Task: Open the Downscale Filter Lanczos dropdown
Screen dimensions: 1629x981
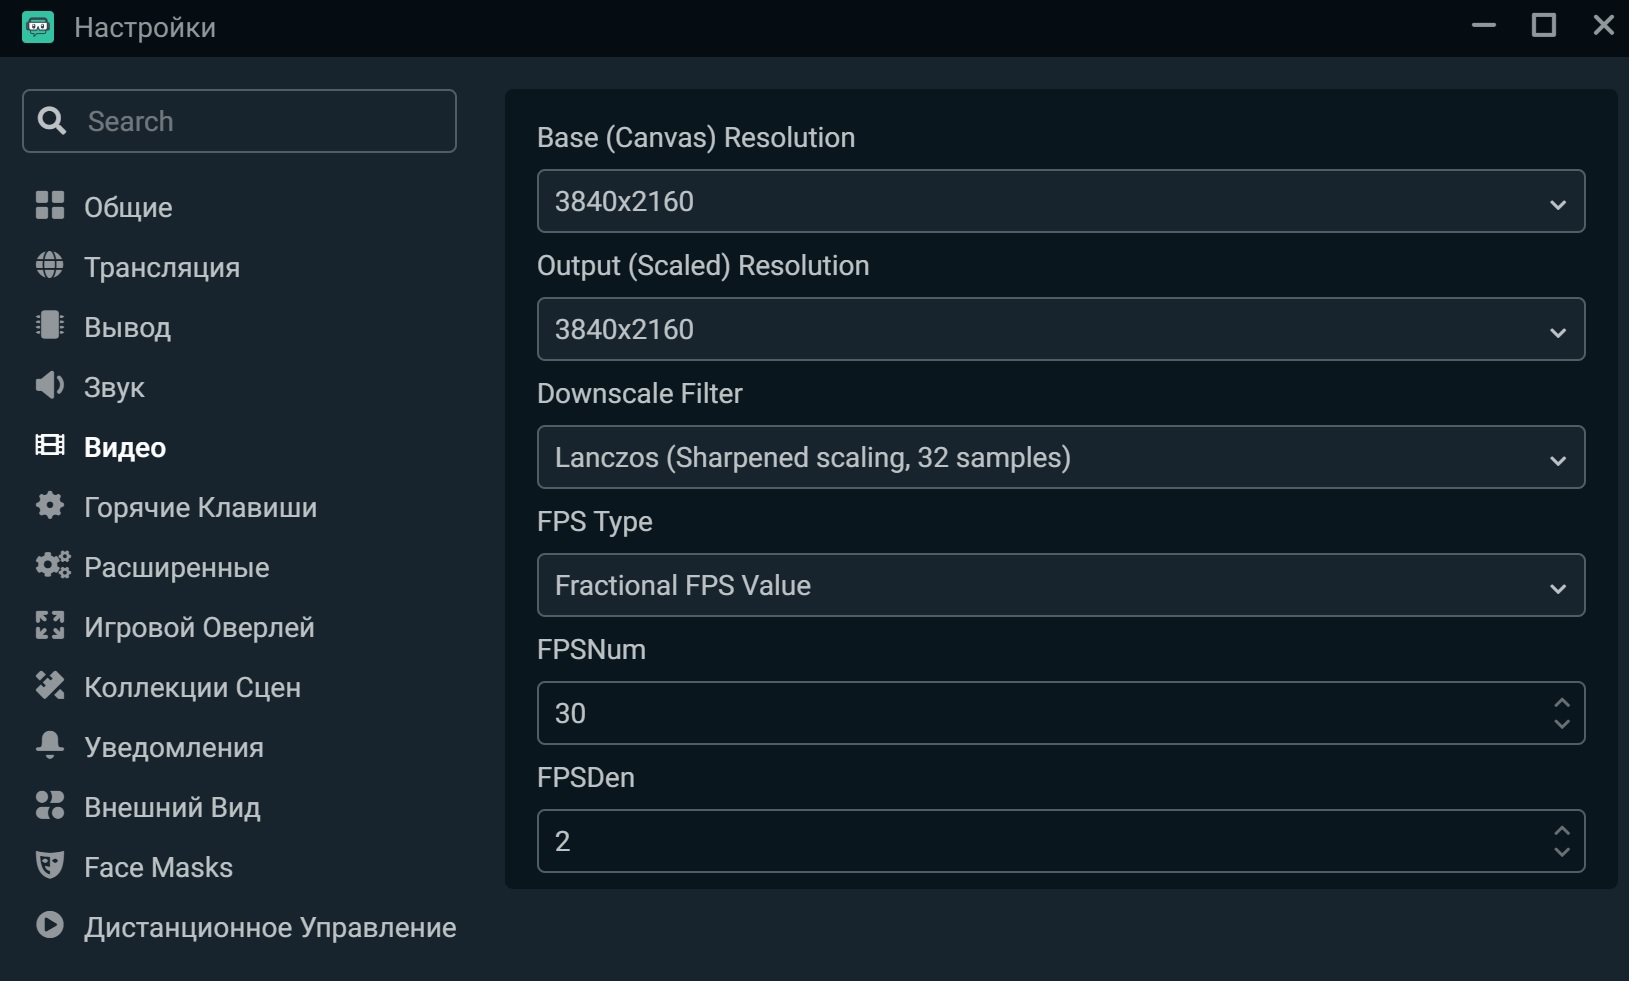Action: pyautogui.click(x=1061, y=457)
